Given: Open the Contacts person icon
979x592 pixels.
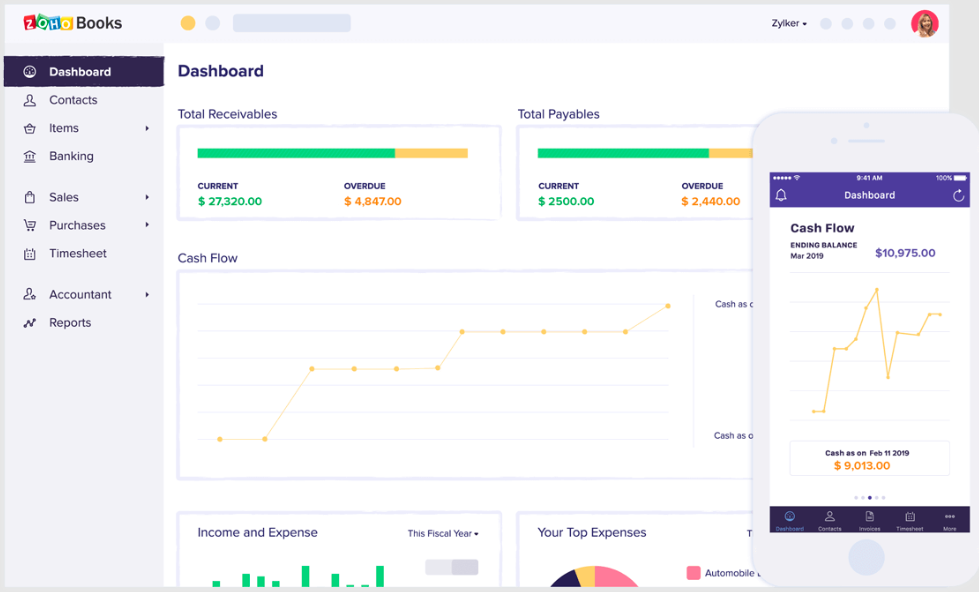Looking at the screenshot, I should pyautogui.click(x=29, y=100).
